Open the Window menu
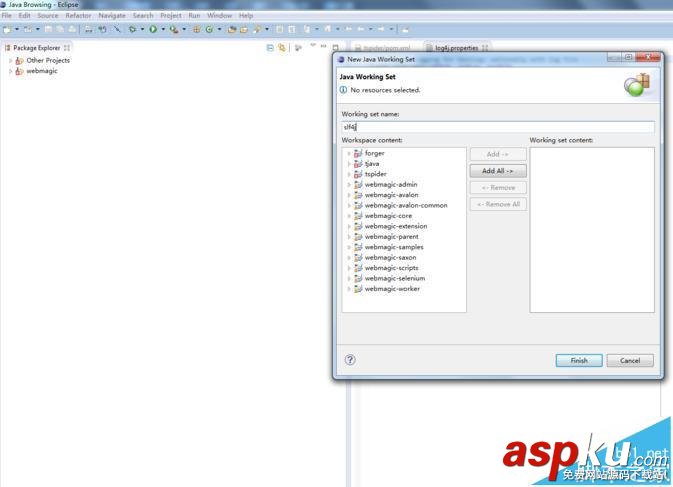 219,15
